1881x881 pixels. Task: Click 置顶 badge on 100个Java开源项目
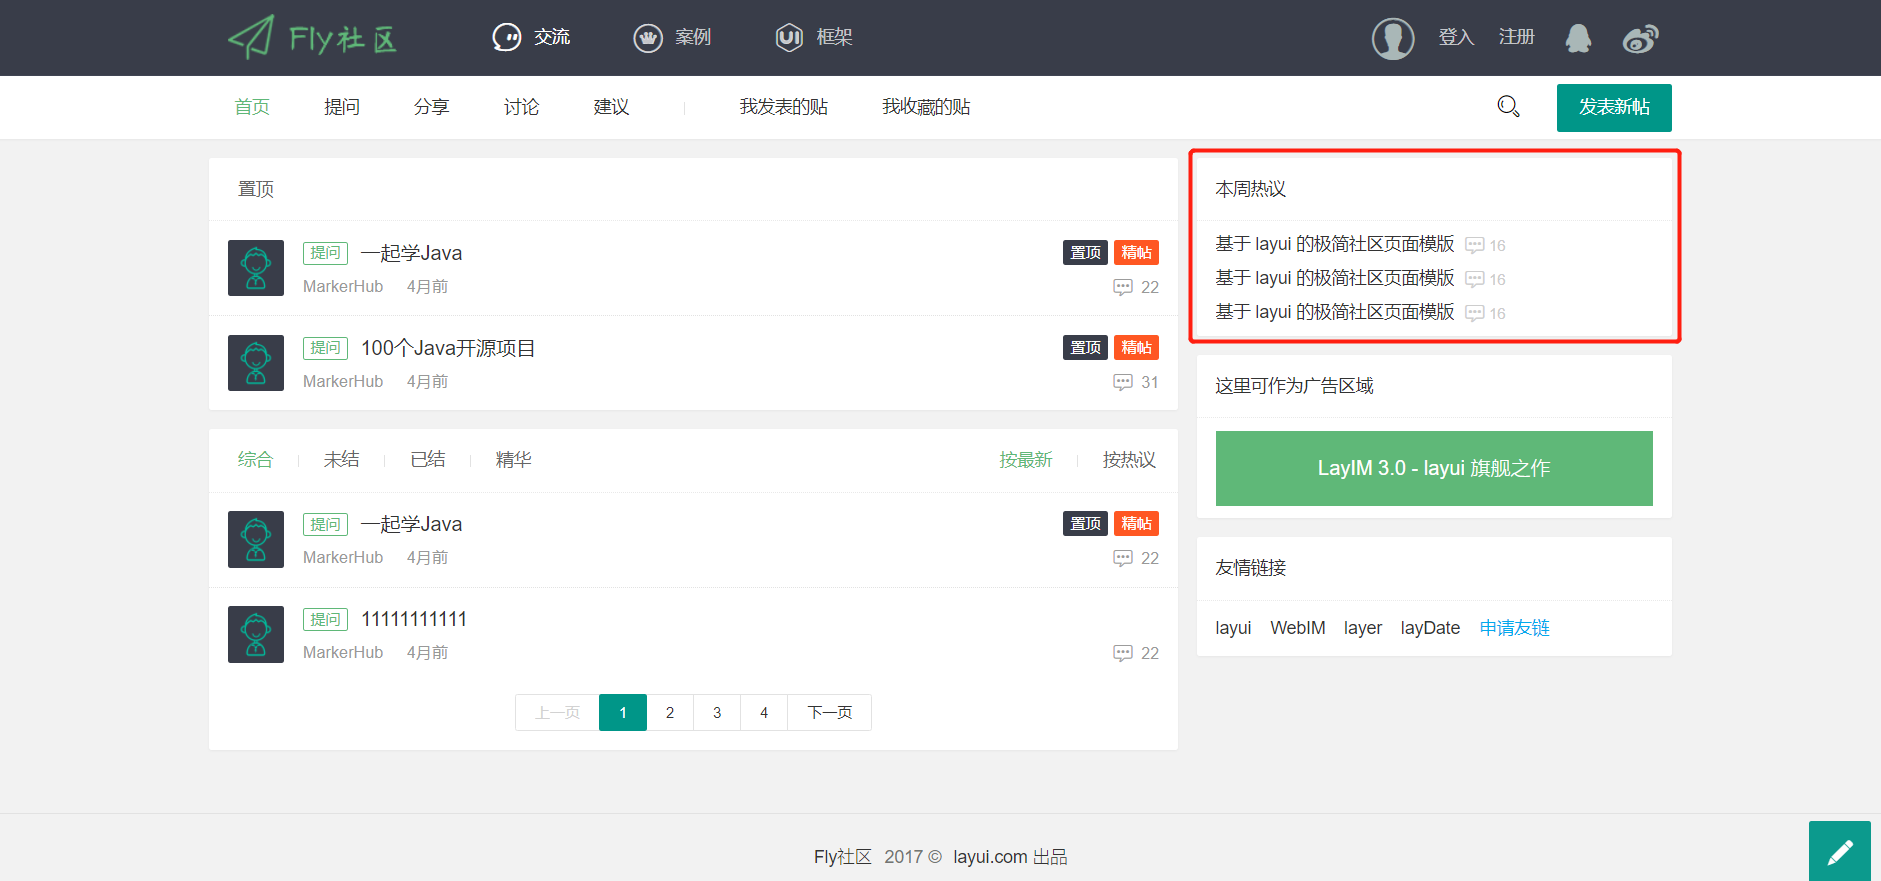(1085, 347)
